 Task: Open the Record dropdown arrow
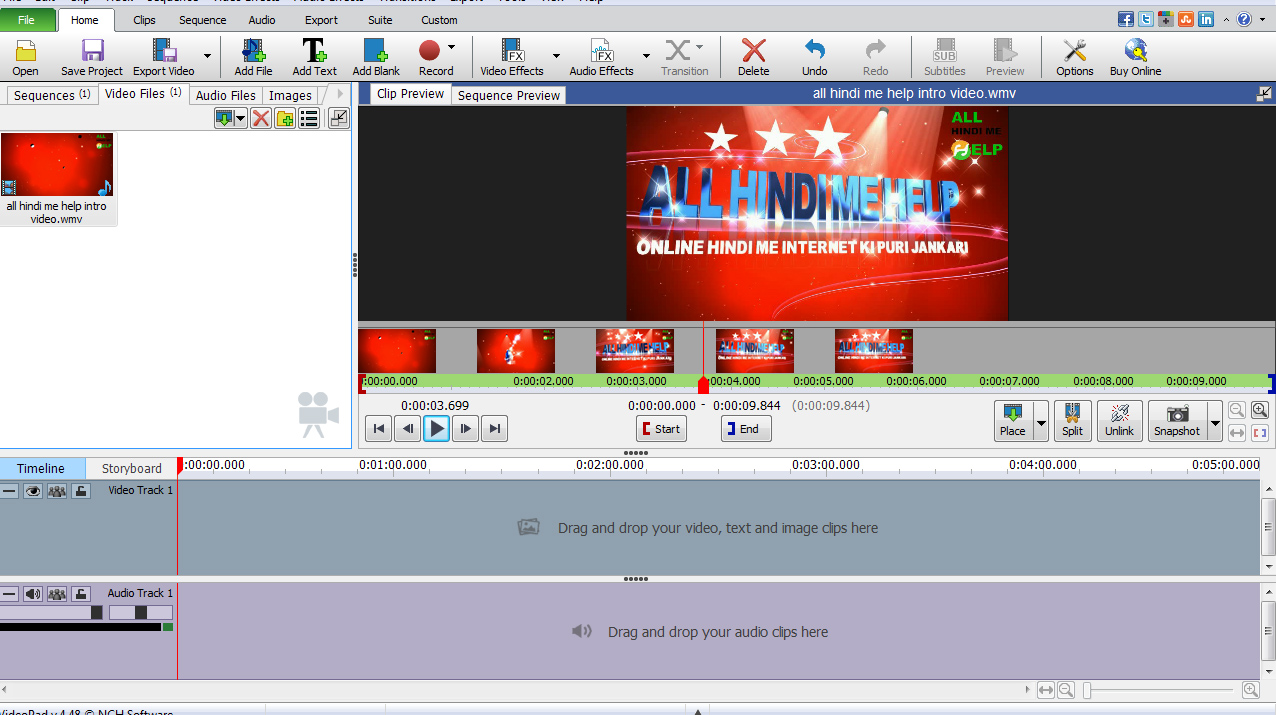click(452, 47)
